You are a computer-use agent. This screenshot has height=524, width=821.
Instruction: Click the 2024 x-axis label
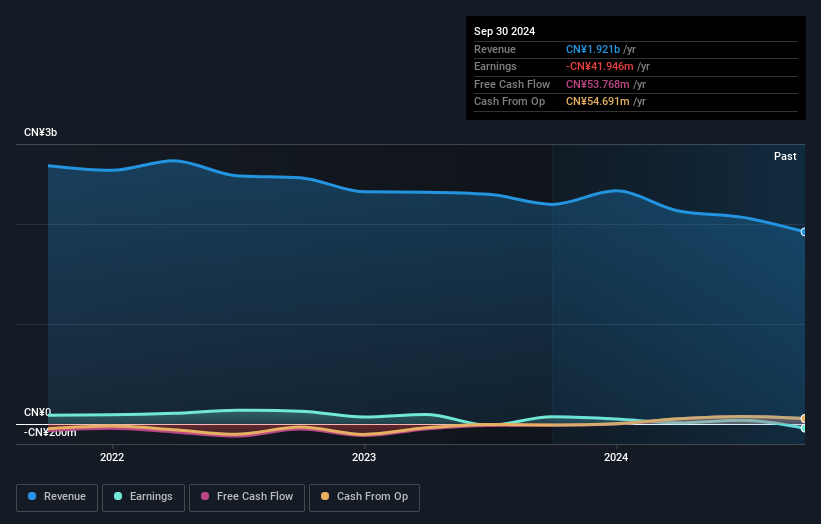(x=616, y=458)
